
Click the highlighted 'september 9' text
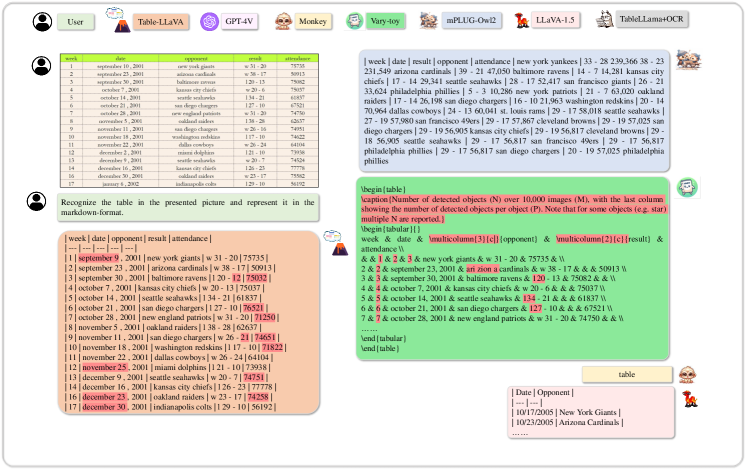click(x=98, y=258)
